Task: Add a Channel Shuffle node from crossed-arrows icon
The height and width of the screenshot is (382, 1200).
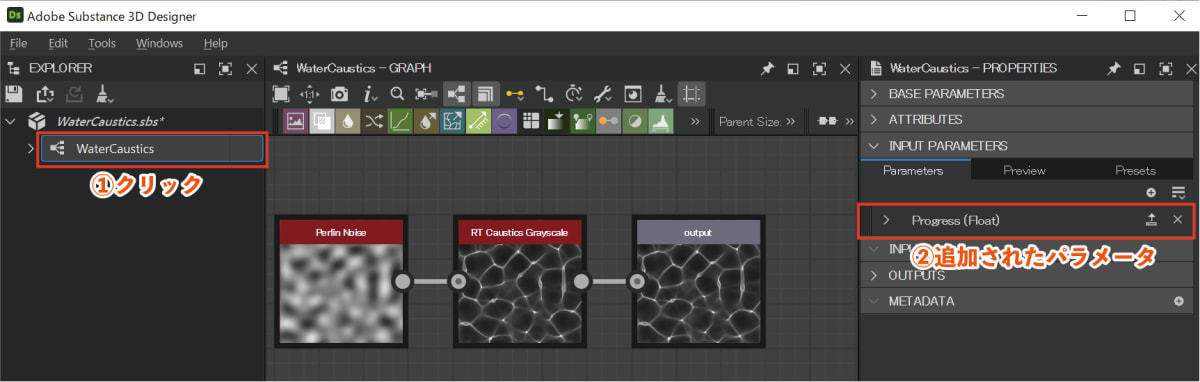Action: point(373,122)
